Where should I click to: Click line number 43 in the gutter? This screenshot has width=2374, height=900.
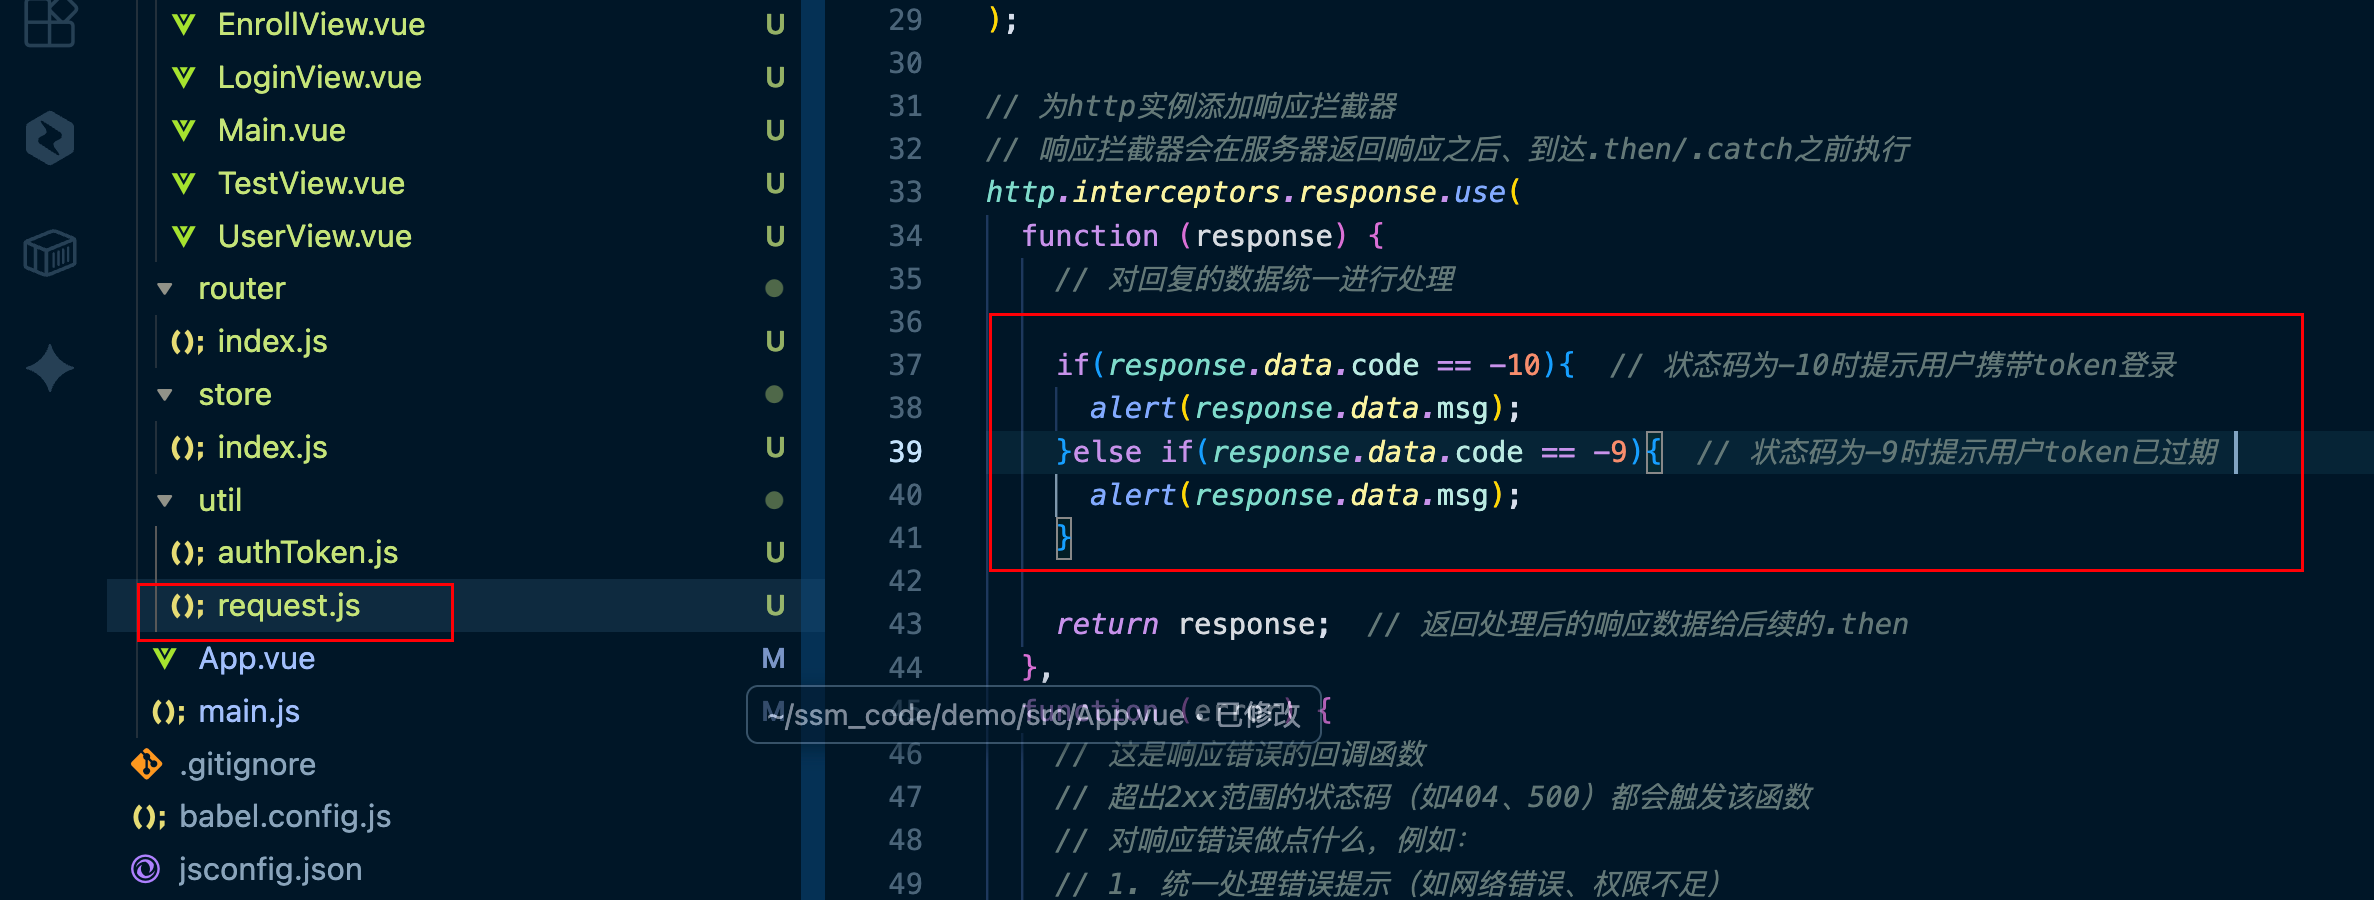tap(905, 624)
